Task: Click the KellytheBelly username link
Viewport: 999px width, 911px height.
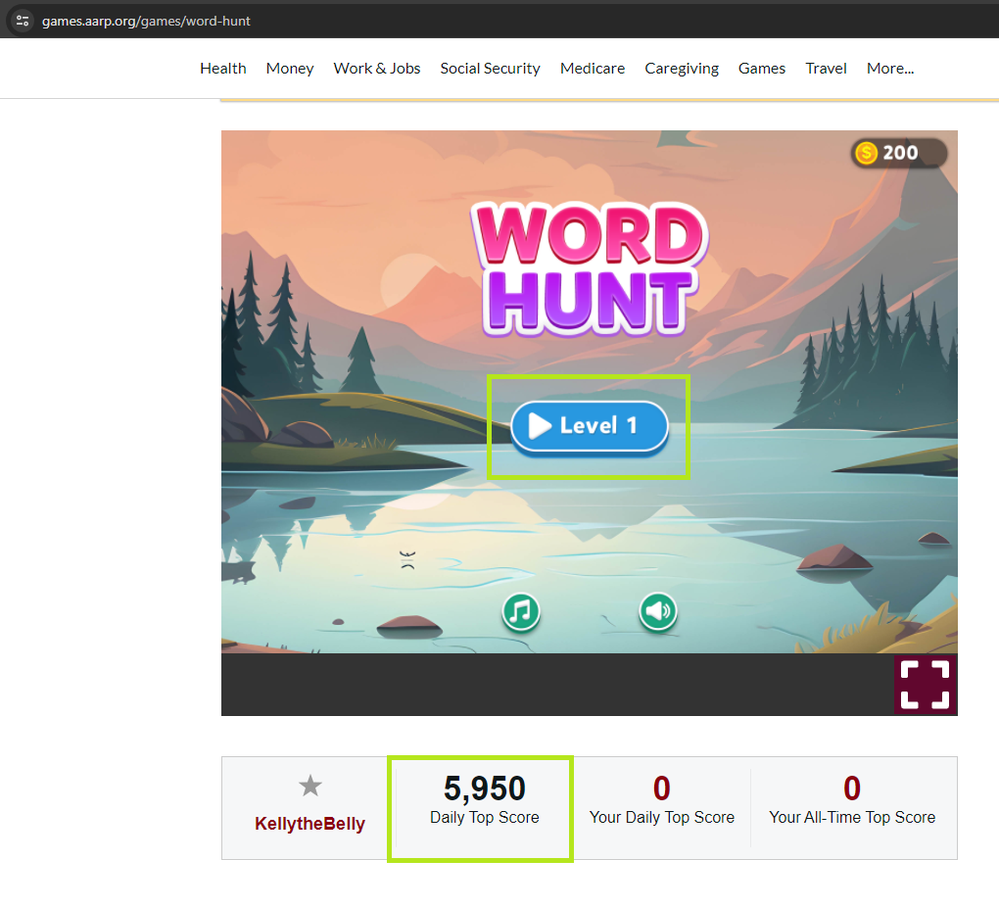Action: [310, 824]
